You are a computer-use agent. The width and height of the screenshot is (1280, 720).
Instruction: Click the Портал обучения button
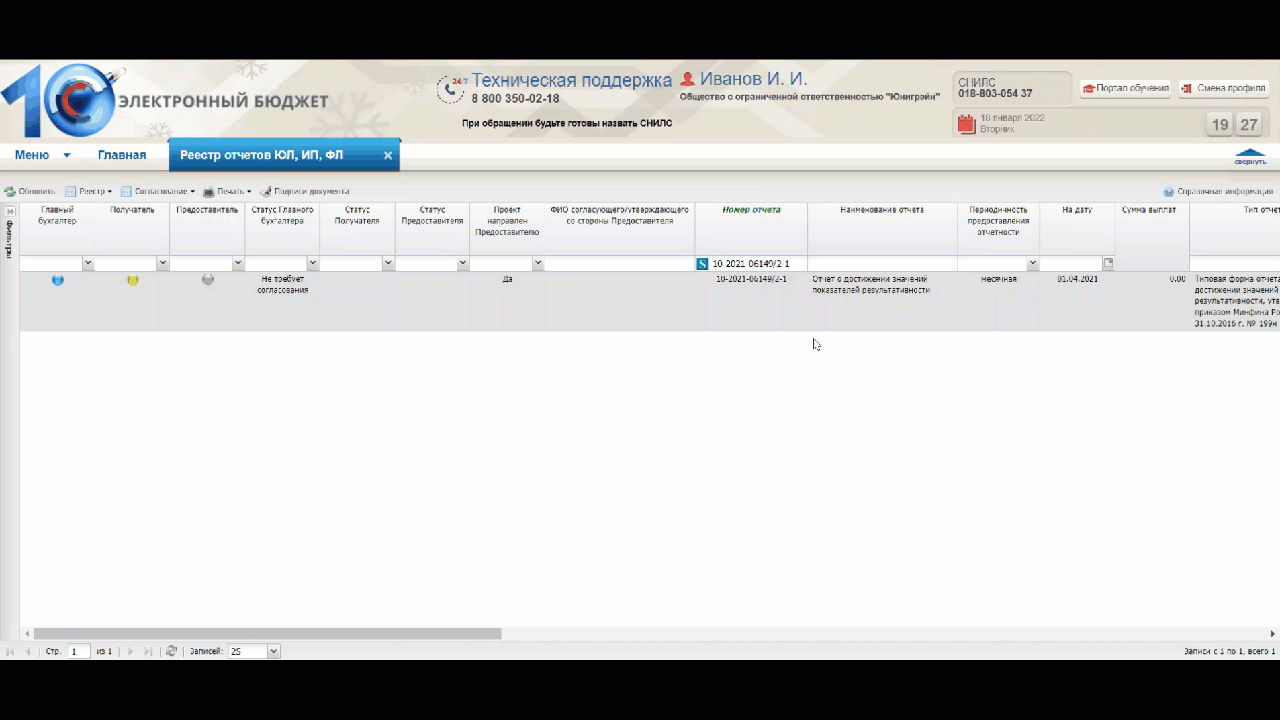coord(1125,88)
